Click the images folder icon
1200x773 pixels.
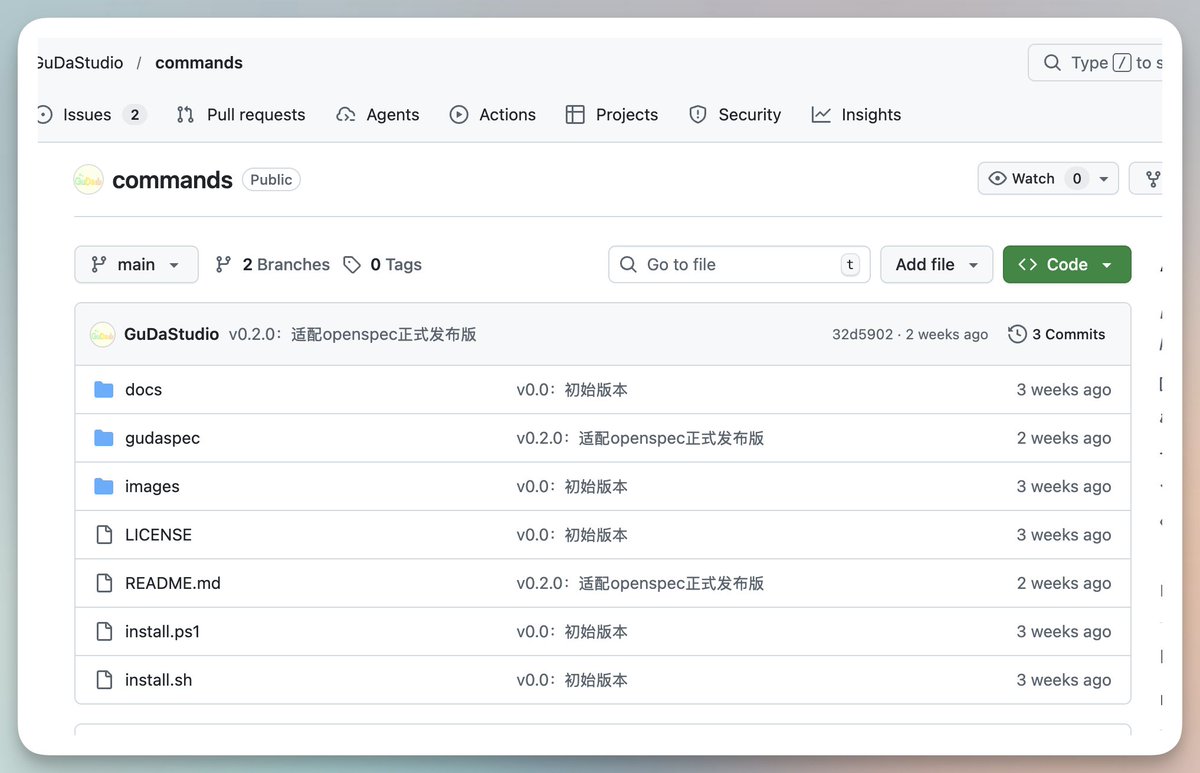[x=104, y=487]
